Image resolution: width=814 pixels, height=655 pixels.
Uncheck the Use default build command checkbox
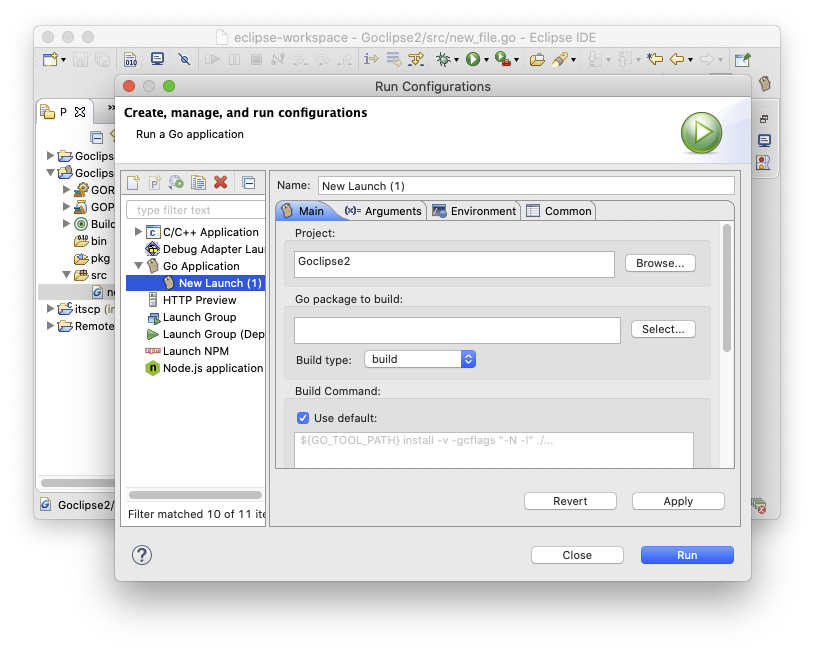tap(303, 418)
